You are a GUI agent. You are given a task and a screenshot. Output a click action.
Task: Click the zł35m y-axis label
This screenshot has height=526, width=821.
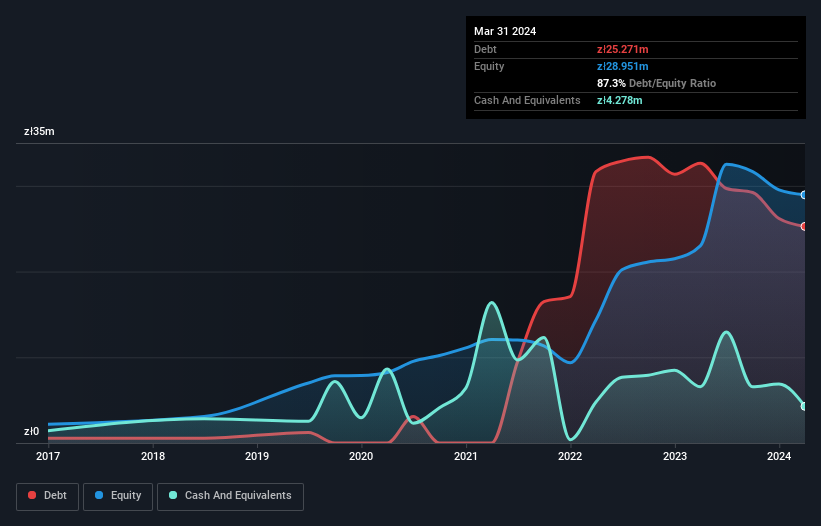click(x=39, y=131)
